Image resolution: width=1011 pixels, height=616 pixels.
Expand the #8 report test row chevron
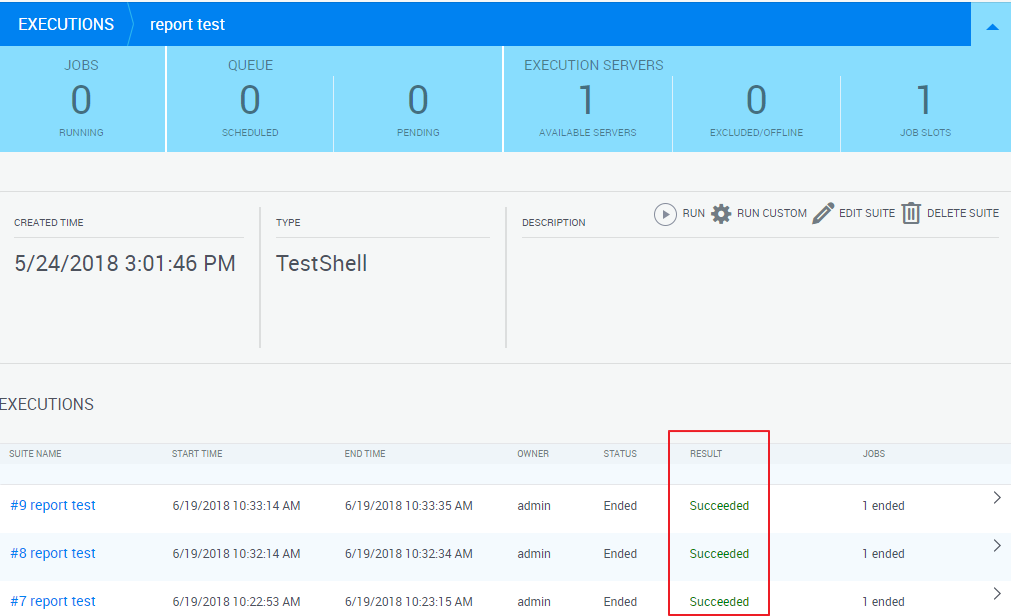[996, 546]
